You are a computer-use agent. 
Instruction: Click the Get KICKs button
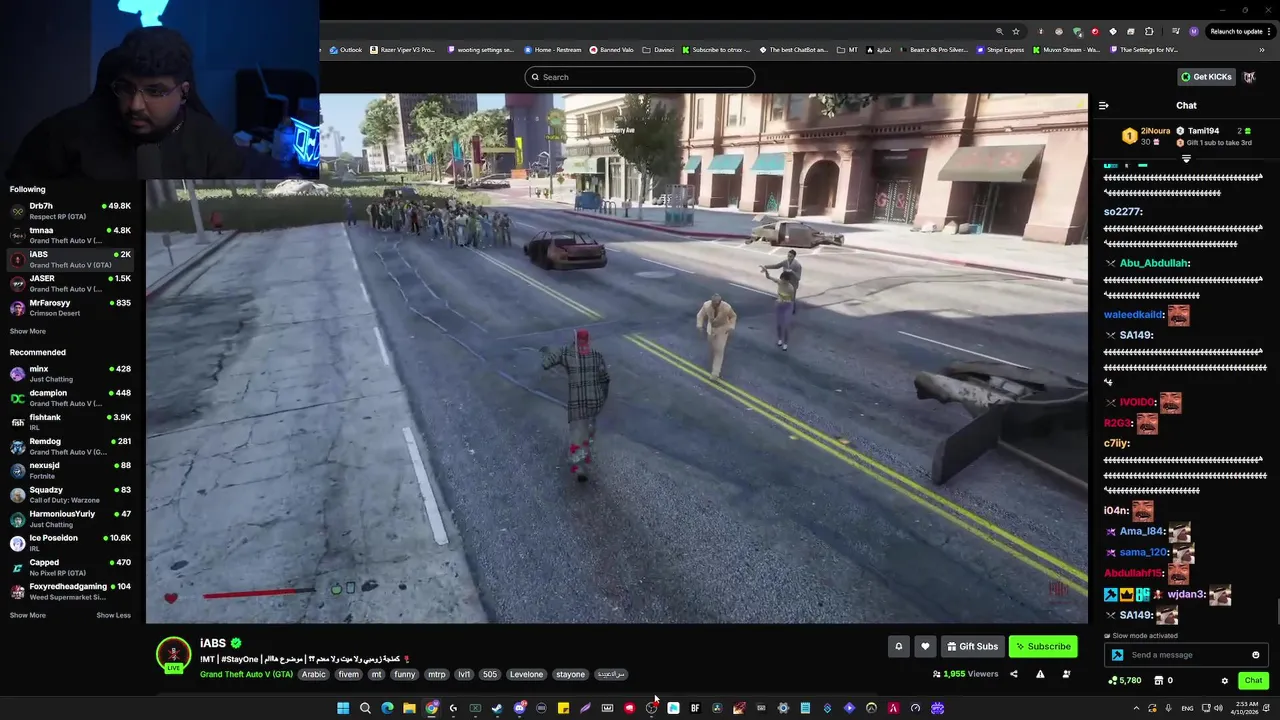(1206, 77)
